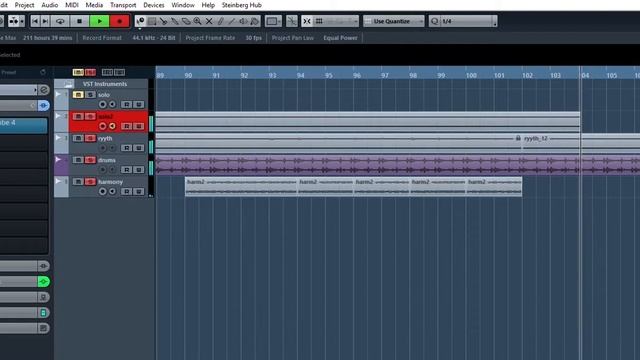The height and width of the screenshot is (360, 640).
Task: Select the Split scissors tool
Action: (163, 21)
